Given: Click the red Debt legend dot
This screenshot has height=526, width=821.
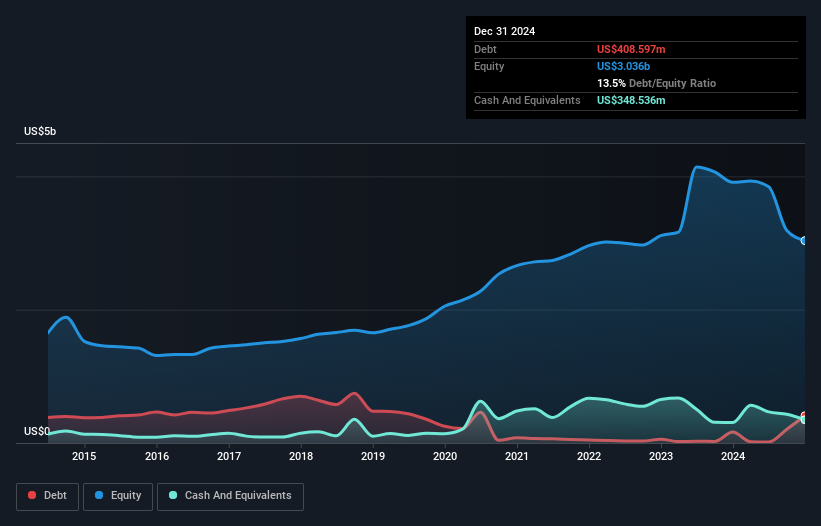Looking at the screenshot, I should tap(32, 495).
